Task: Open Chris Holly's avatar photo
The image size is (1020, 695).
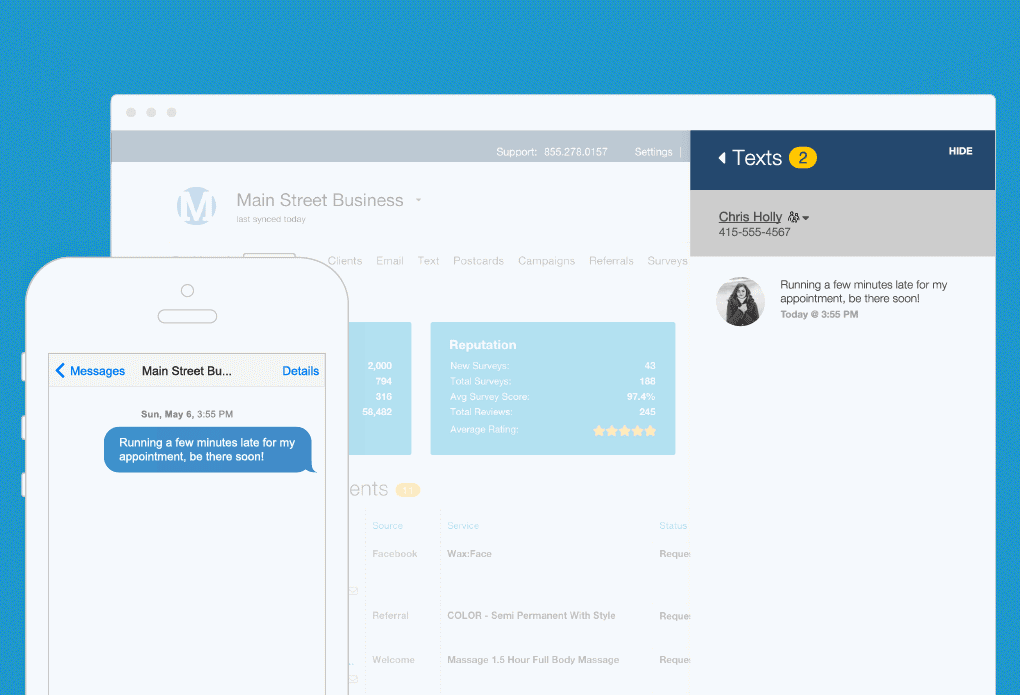Action: 740,301
